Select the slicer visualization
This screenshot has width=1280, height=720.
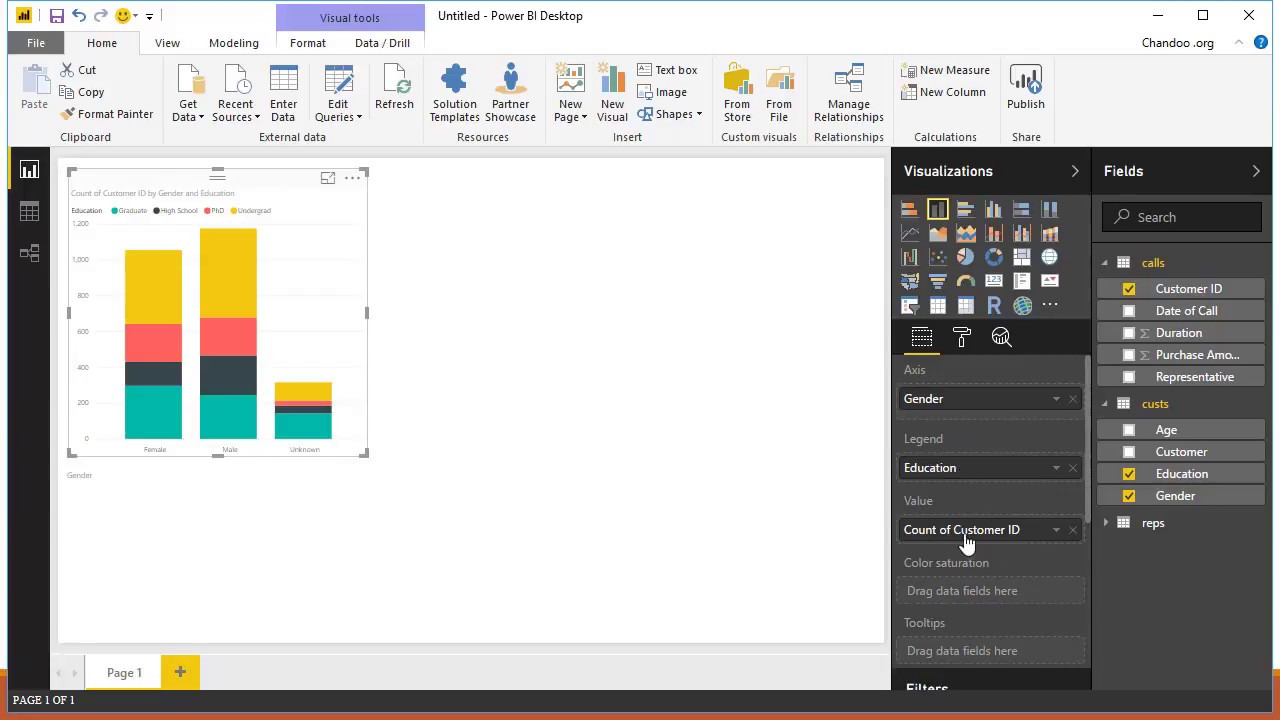click(909, 305)
